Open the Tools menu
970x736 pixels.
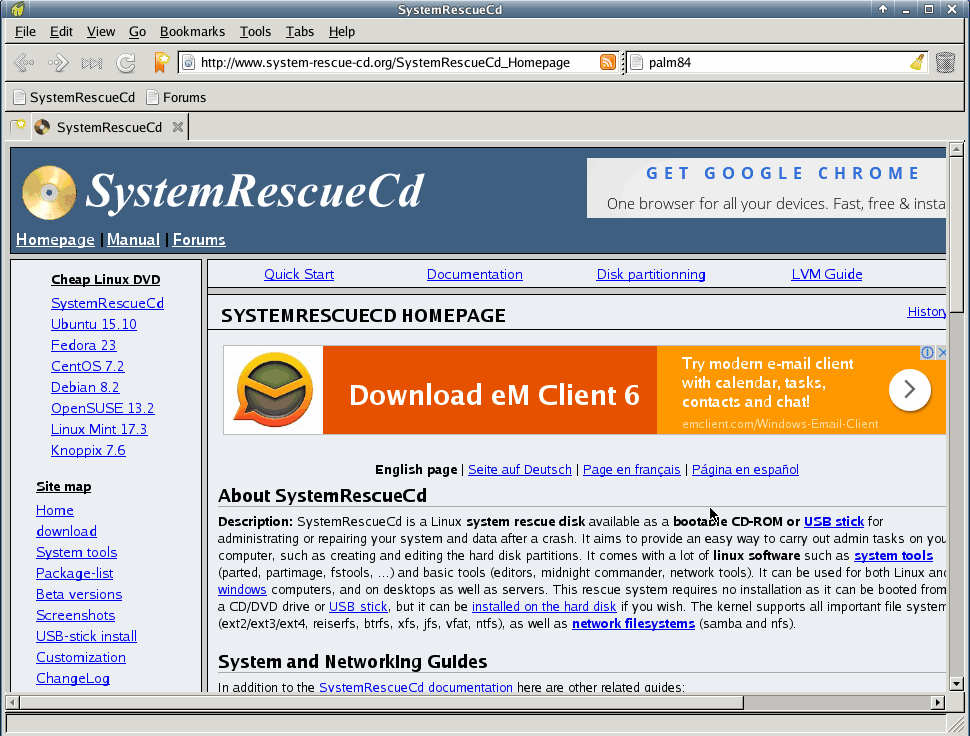(x=255, y=31)
